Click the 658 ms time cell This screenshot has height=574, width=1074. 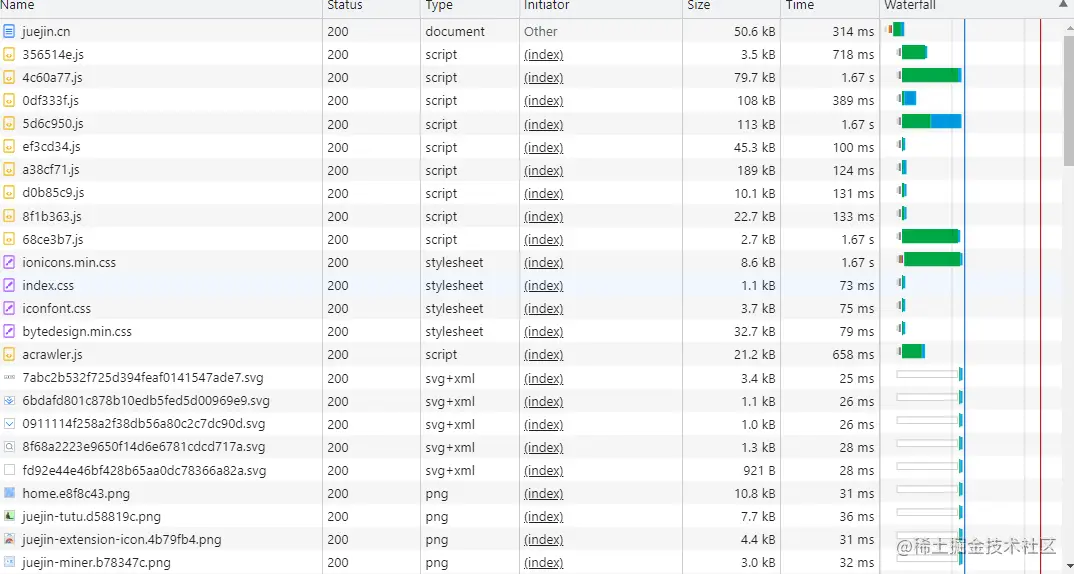point(830,355)
